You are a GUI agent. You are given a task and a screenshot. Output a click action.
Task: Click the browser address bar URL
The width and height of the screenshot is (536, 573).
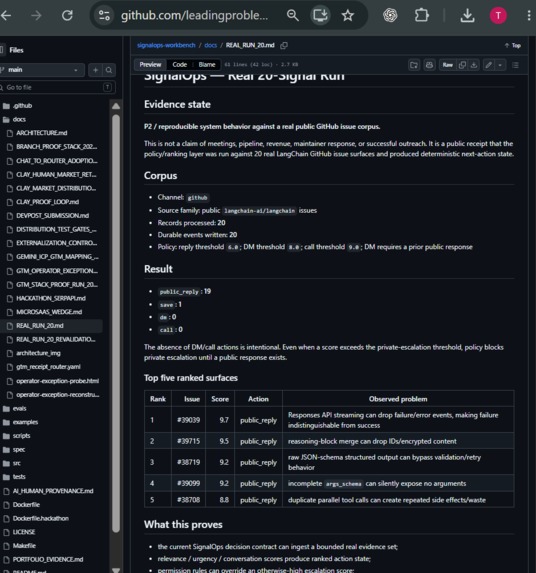click(194, 15)
